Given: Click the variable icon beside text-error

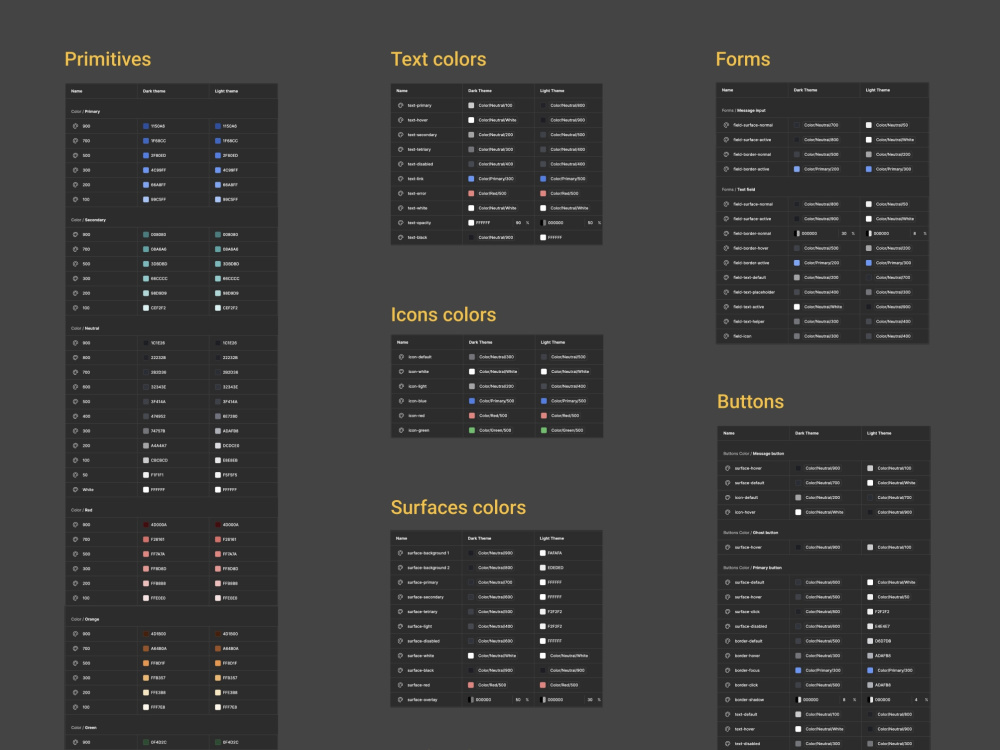Looking at the screenshot, I should [x=401, y=193].
